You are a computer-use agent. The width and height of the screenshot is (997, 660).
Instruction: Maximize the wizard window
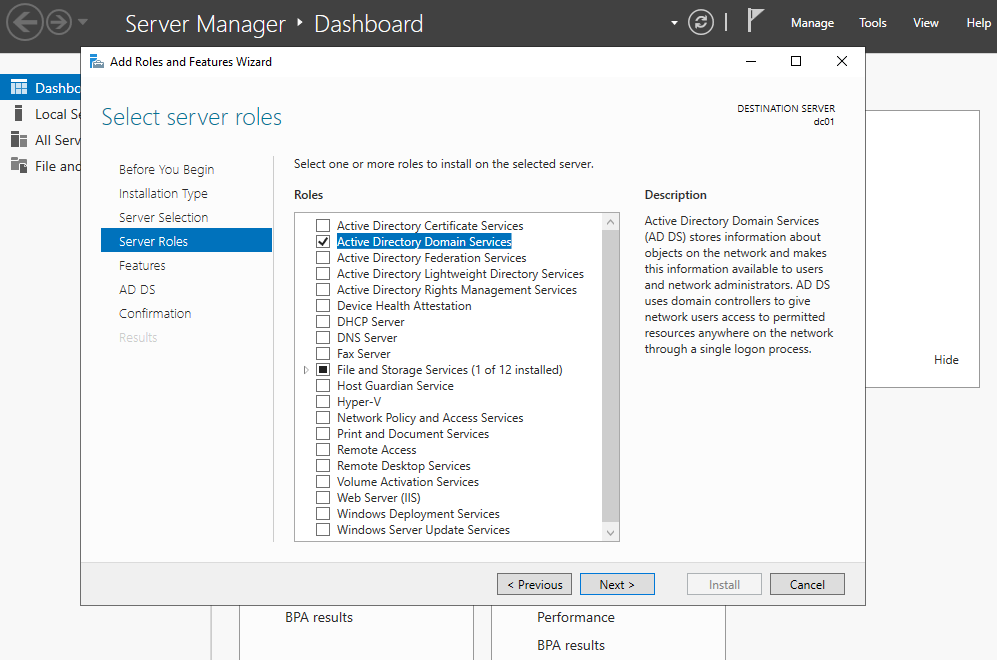click(795, 61)
